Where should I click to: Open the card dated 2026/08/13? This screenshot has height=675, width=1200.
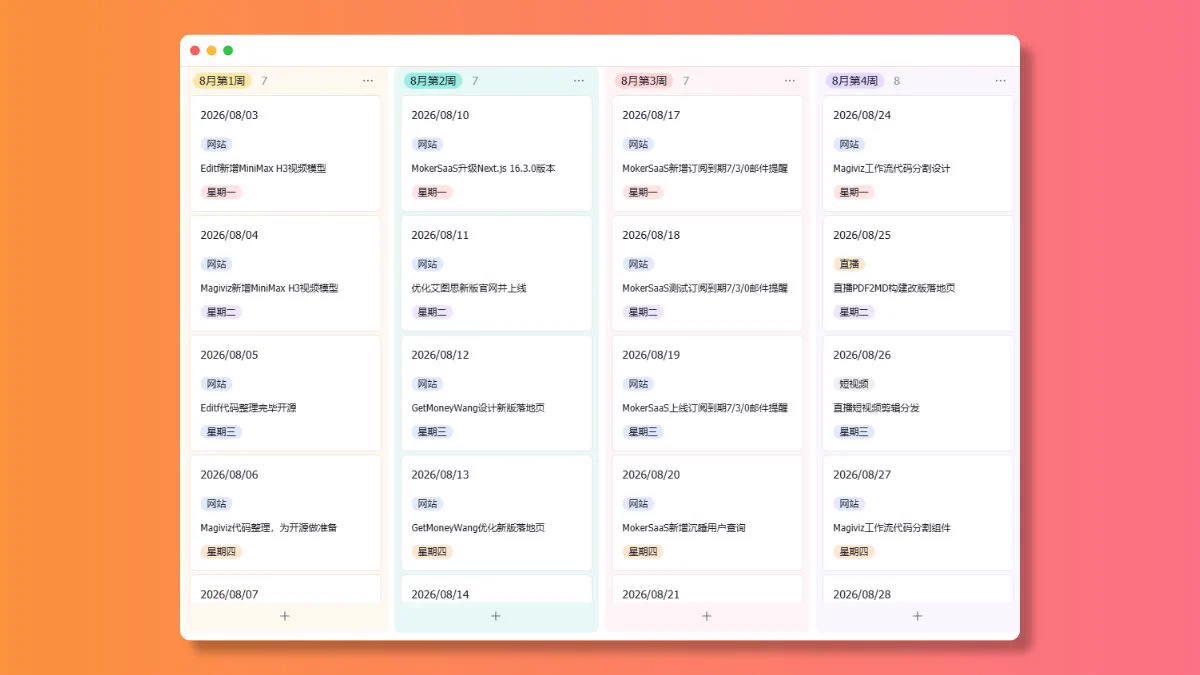496,513
